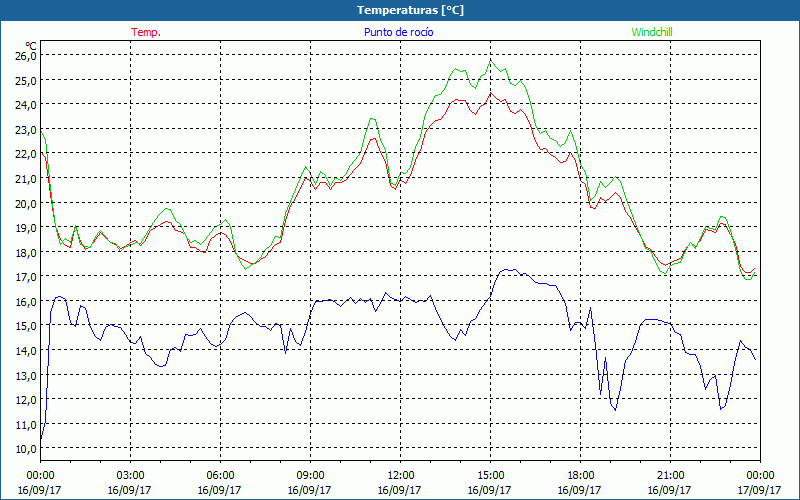Click the 15:00 time axis label
800x500 pixels.
pos(490,476)
